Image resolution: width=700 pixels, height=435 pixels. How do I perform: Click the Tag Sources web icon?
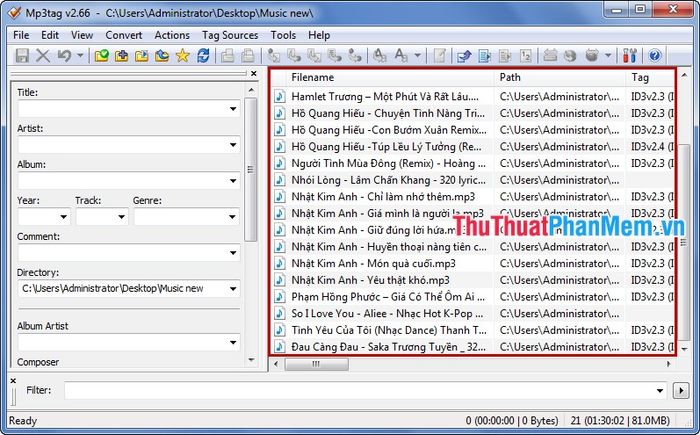[x=592, y=56]
